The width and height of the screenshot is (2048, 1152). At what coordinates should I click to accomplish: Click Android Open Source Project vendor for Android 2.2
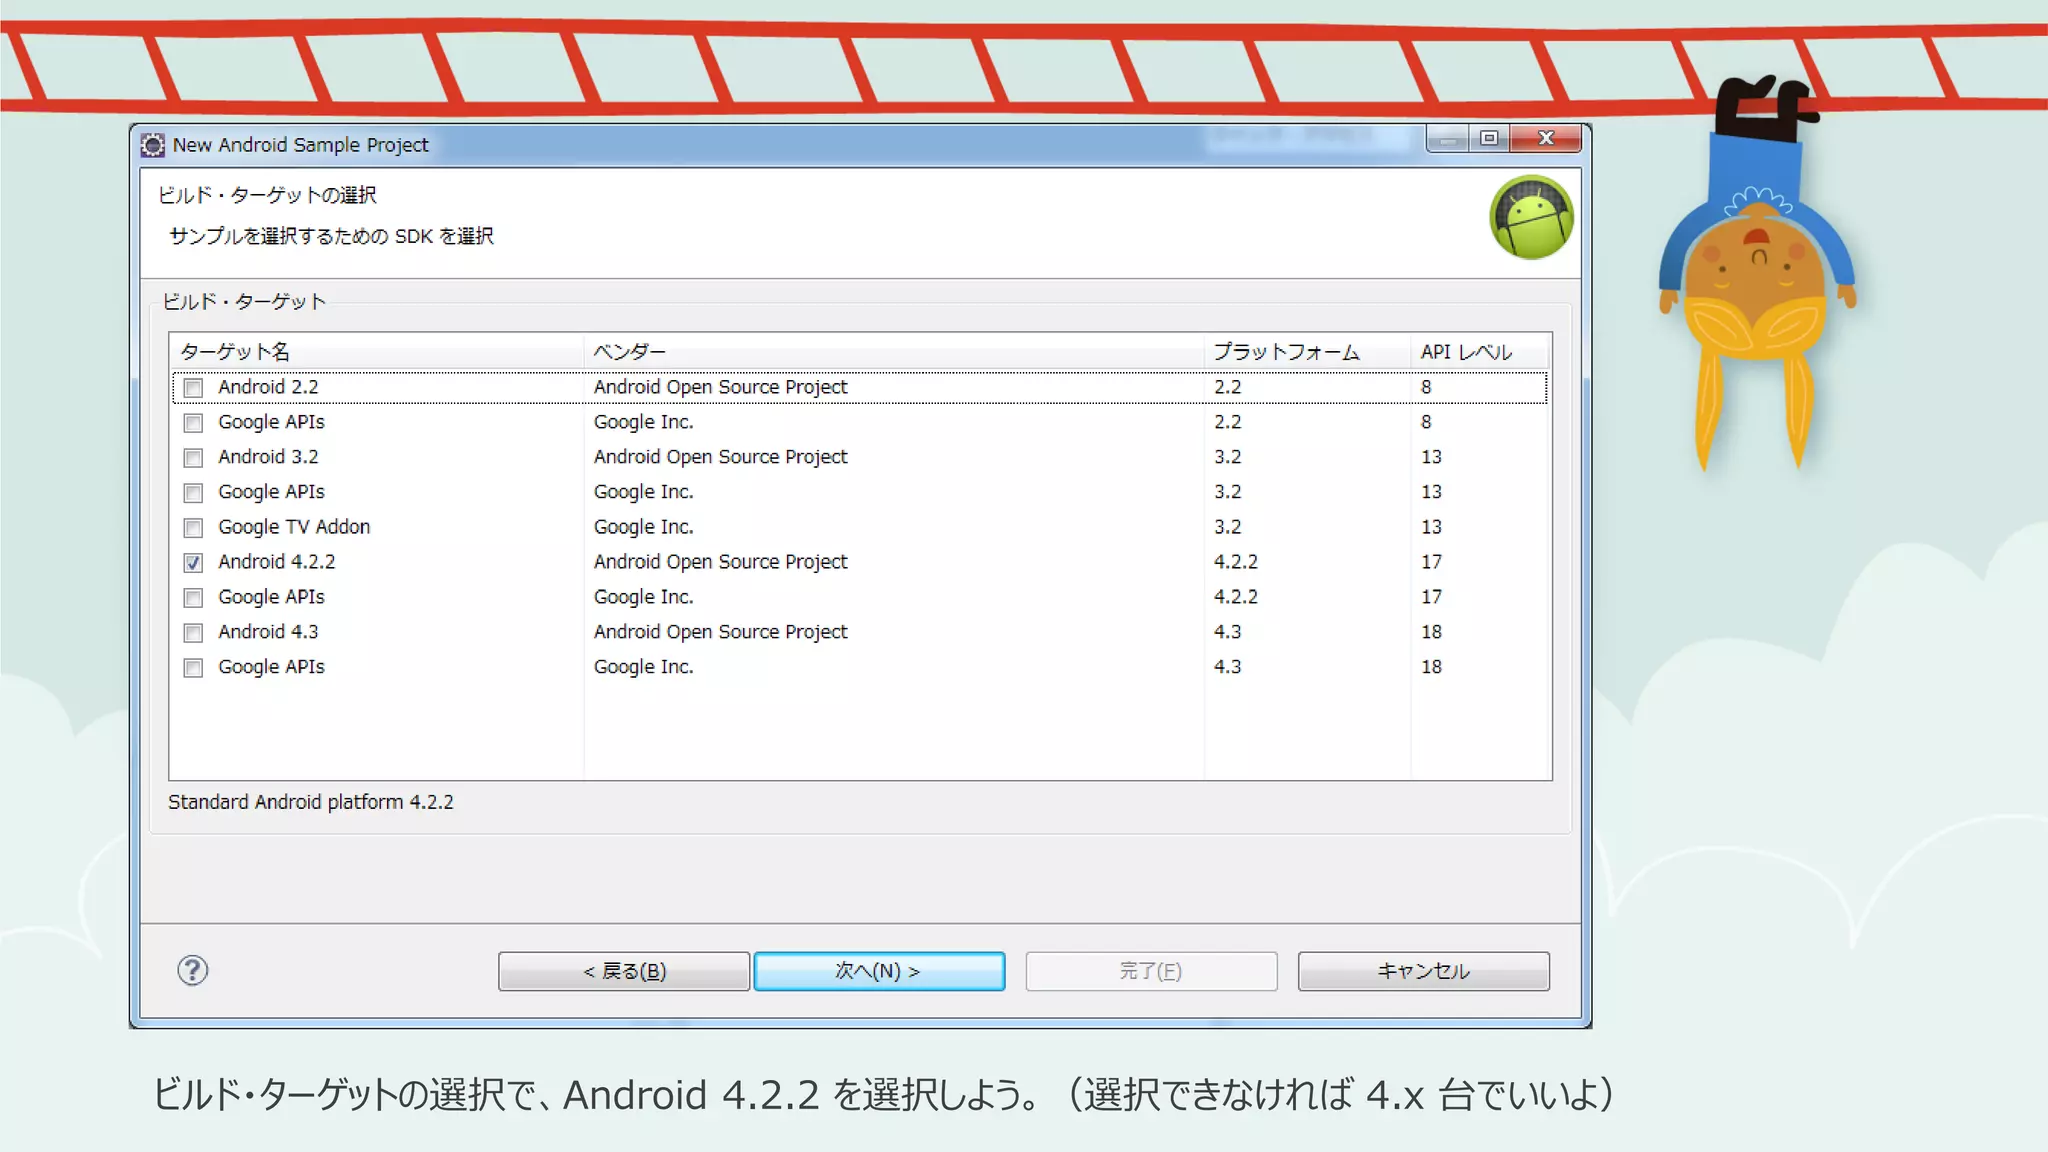[720, 387]
